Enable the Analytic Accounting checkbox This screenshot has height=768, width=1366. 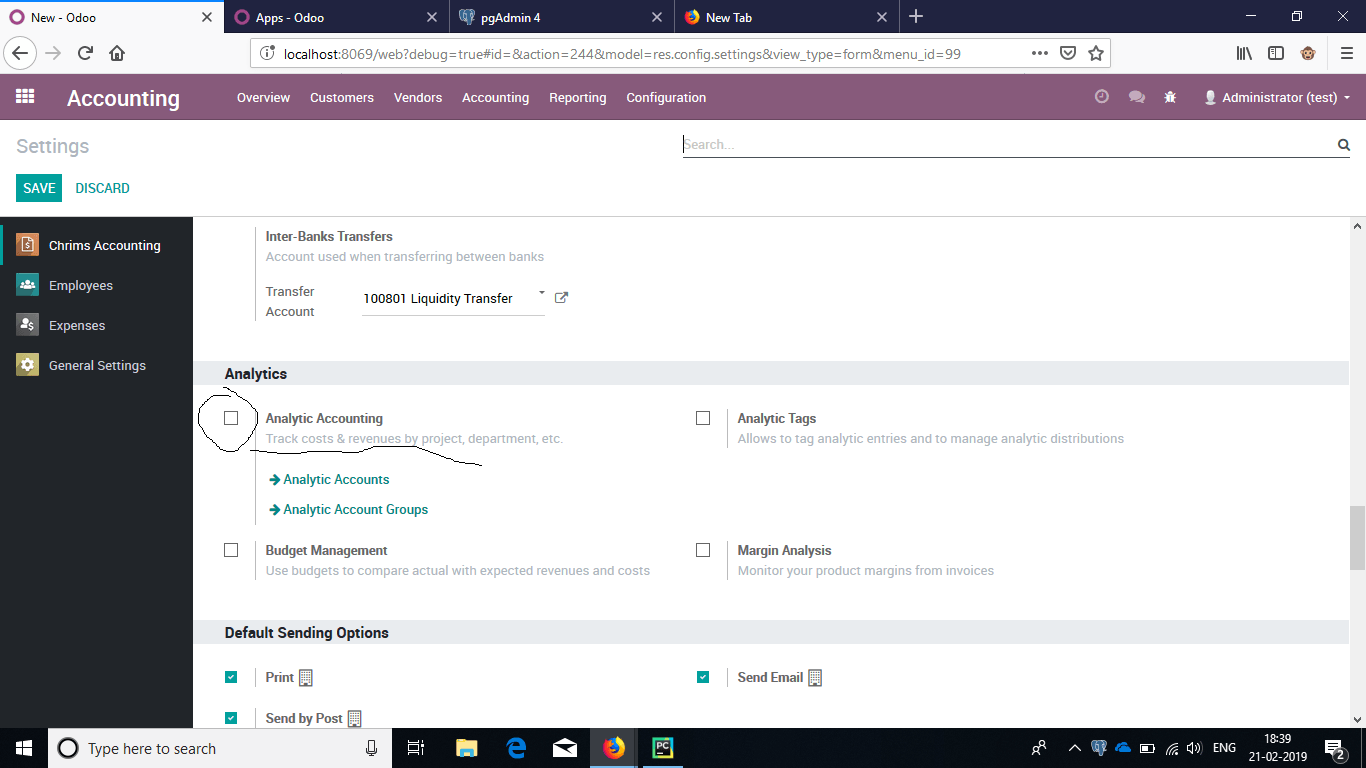point(231,418)
